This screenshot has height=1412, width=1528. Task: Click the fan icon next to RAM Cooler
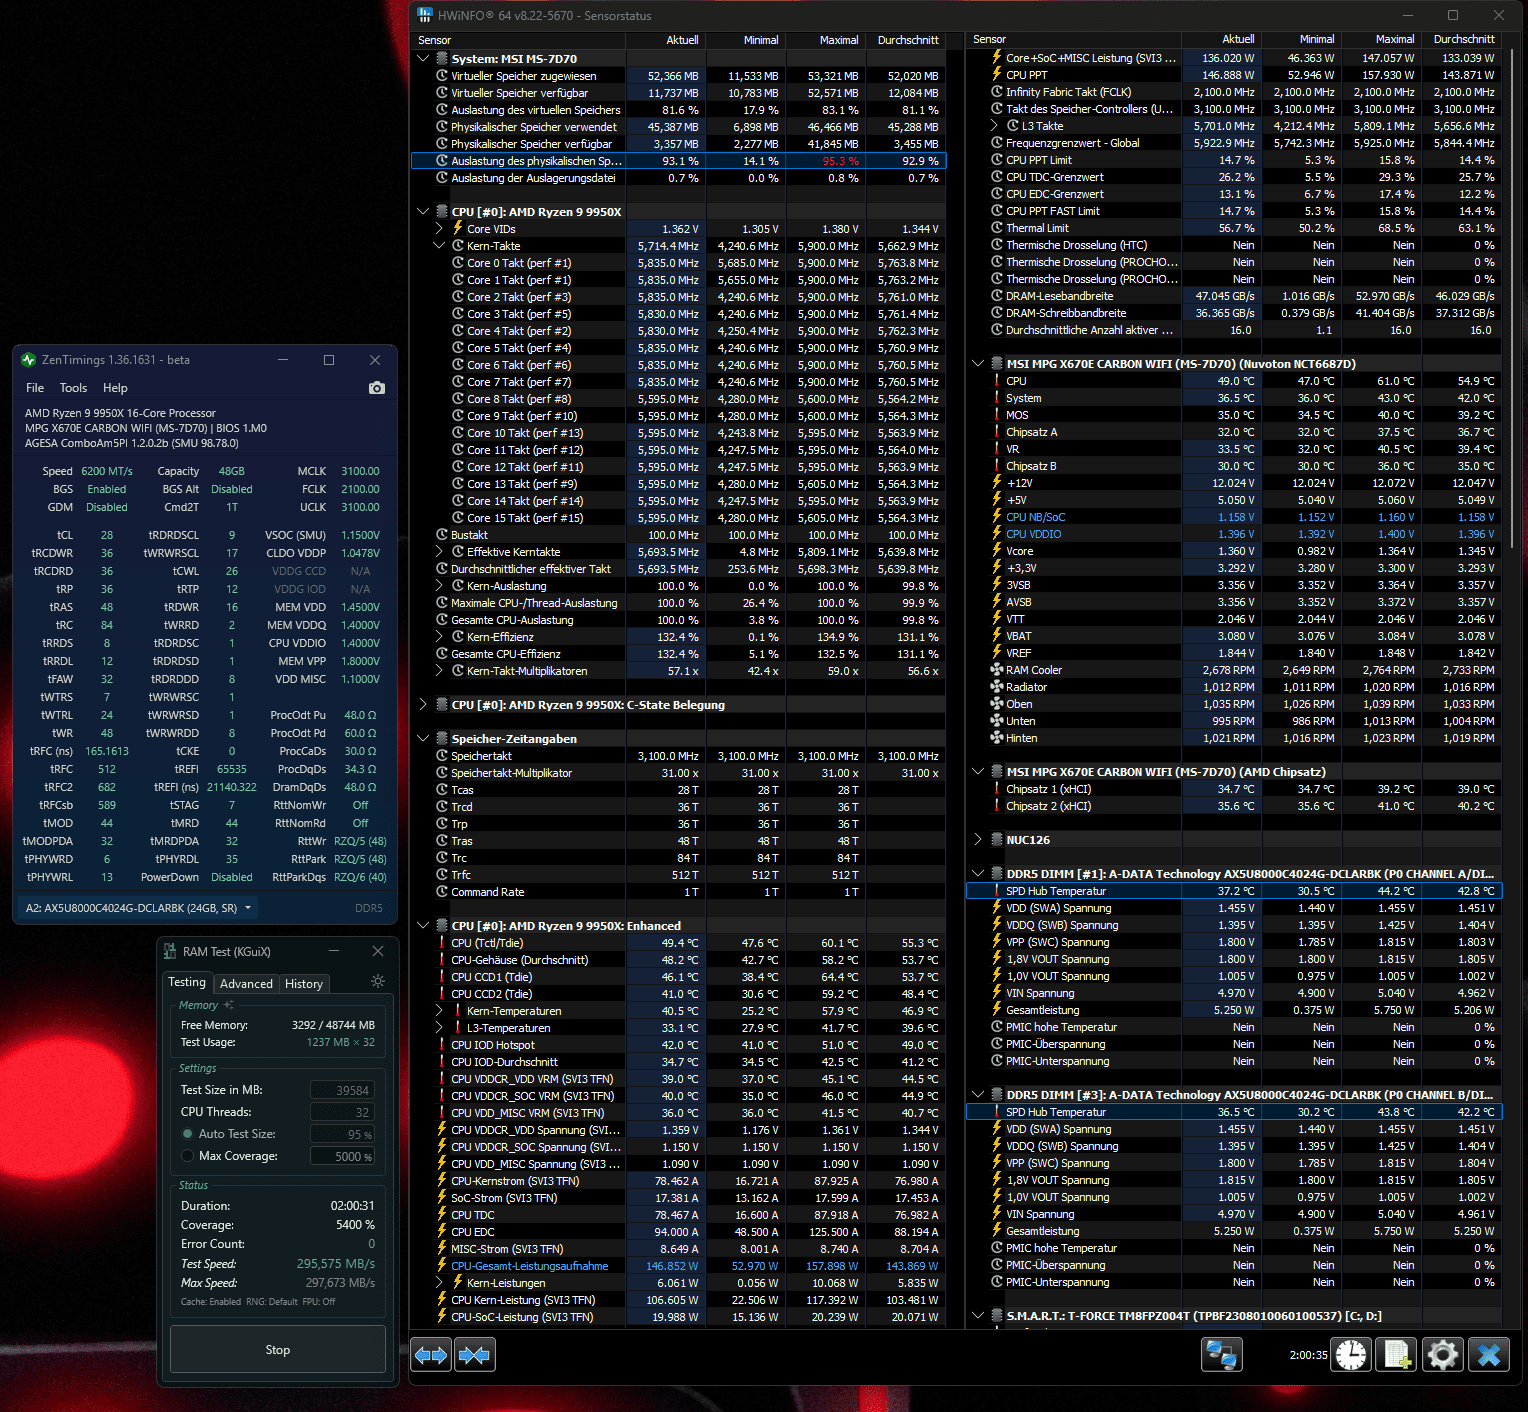click(996, 670)
